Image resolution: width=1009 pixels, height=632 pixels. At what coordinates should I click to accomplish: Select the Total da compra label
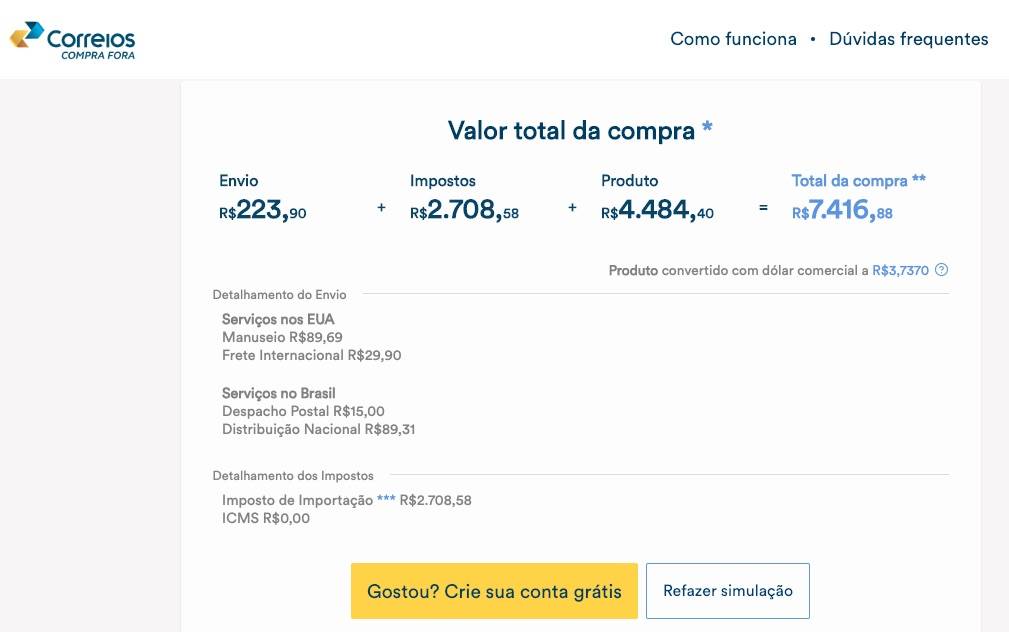858,181
